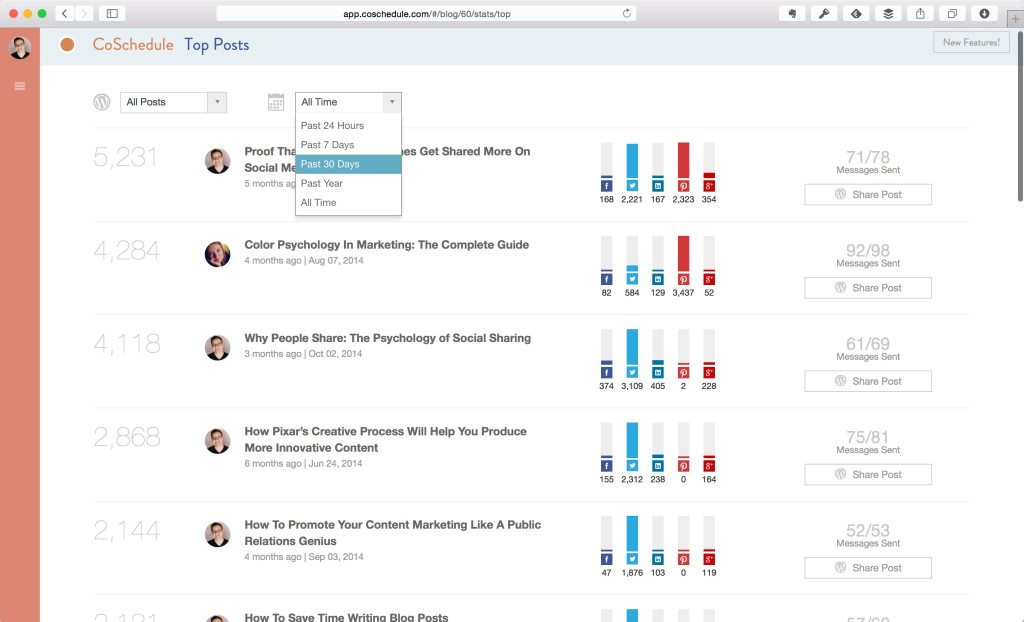
Task: Collapse the open time range dropdown arrow
Action: 391,101
